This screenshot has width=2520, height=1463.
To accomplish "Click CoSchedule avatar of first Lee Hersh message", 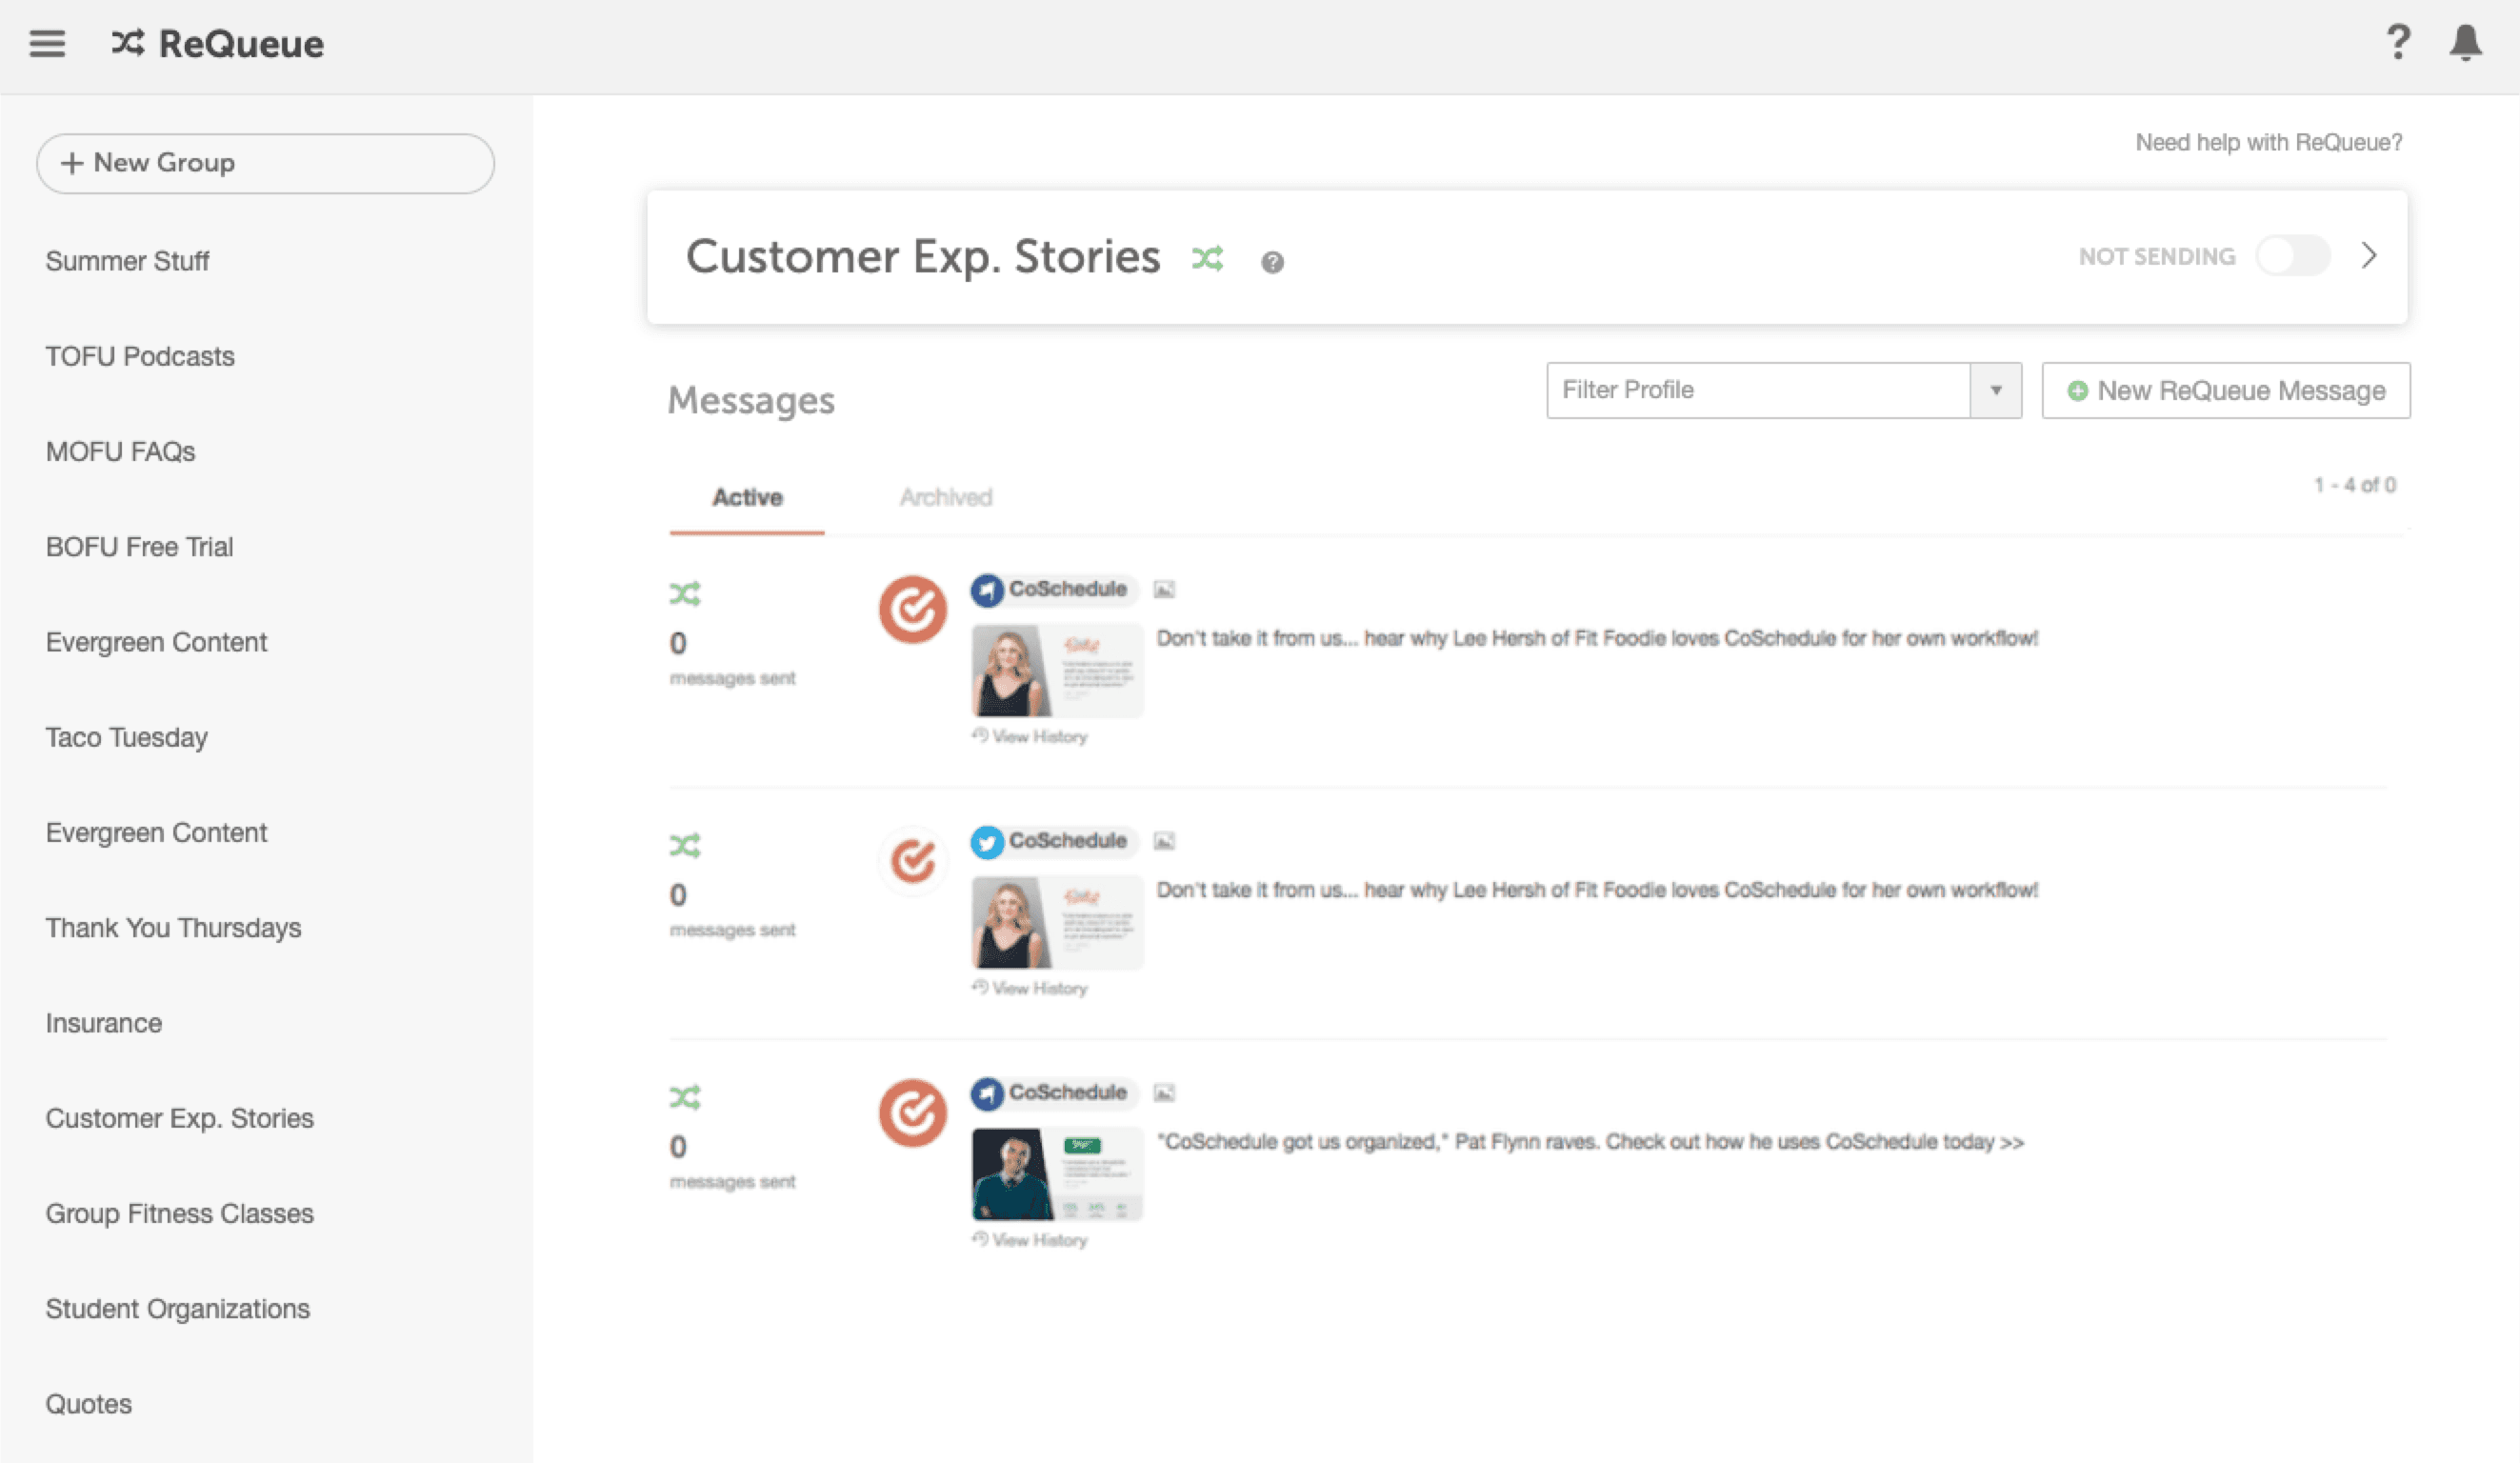I will click(912, 609).
